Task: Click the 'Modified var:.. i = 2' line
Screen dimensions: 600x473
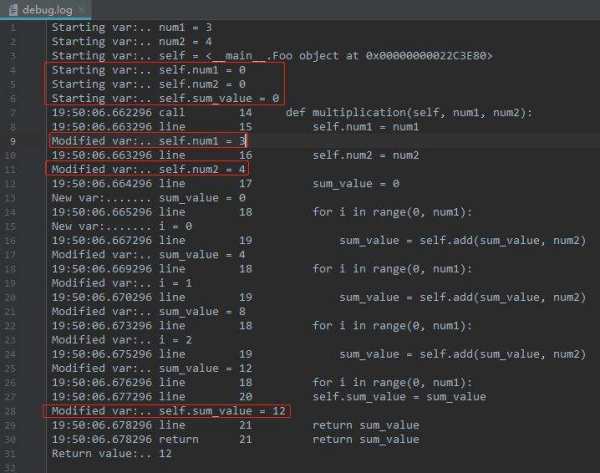Action: point(110,340)
